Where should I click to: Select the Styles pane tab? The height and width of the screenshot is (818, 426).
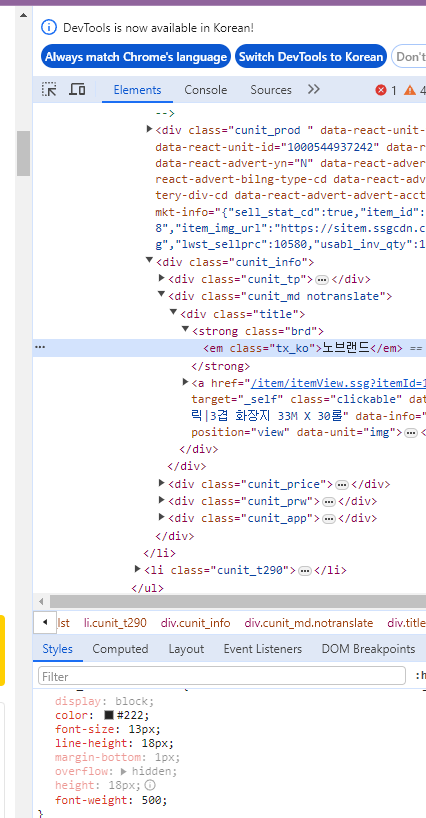click(x=57, y=649)
